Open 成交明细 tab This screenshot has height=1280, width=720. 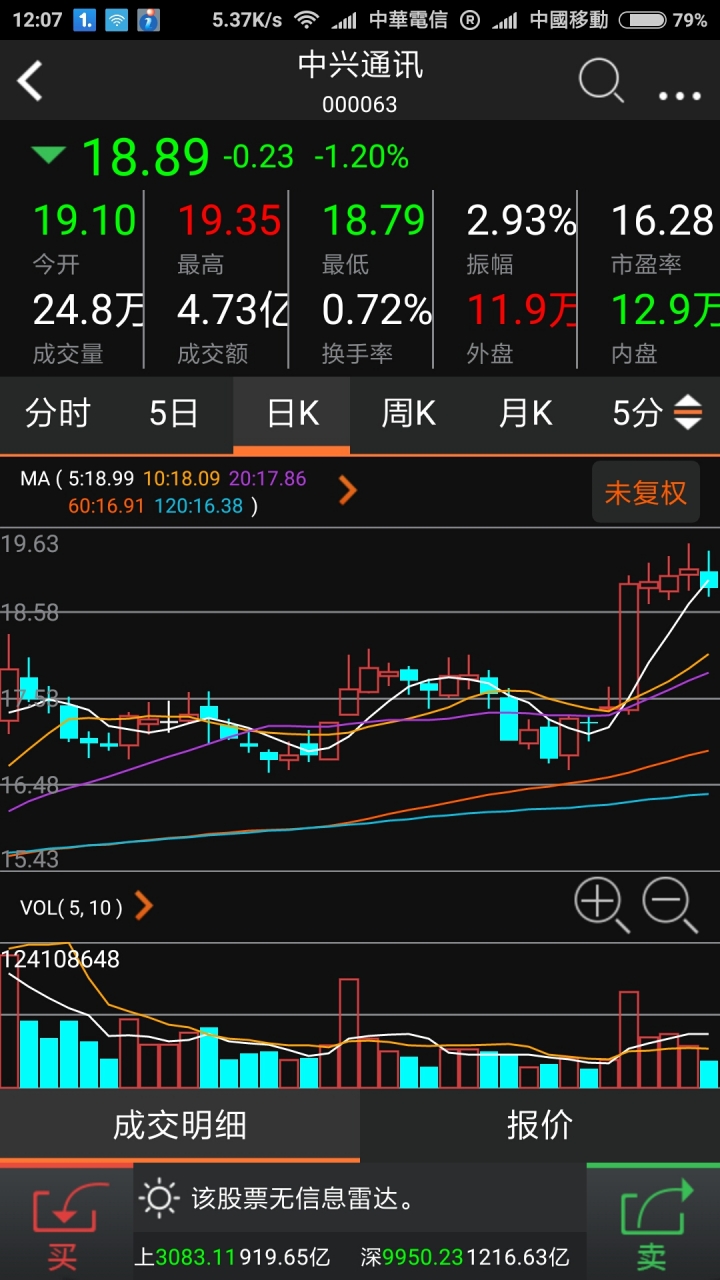point(180,1126)
